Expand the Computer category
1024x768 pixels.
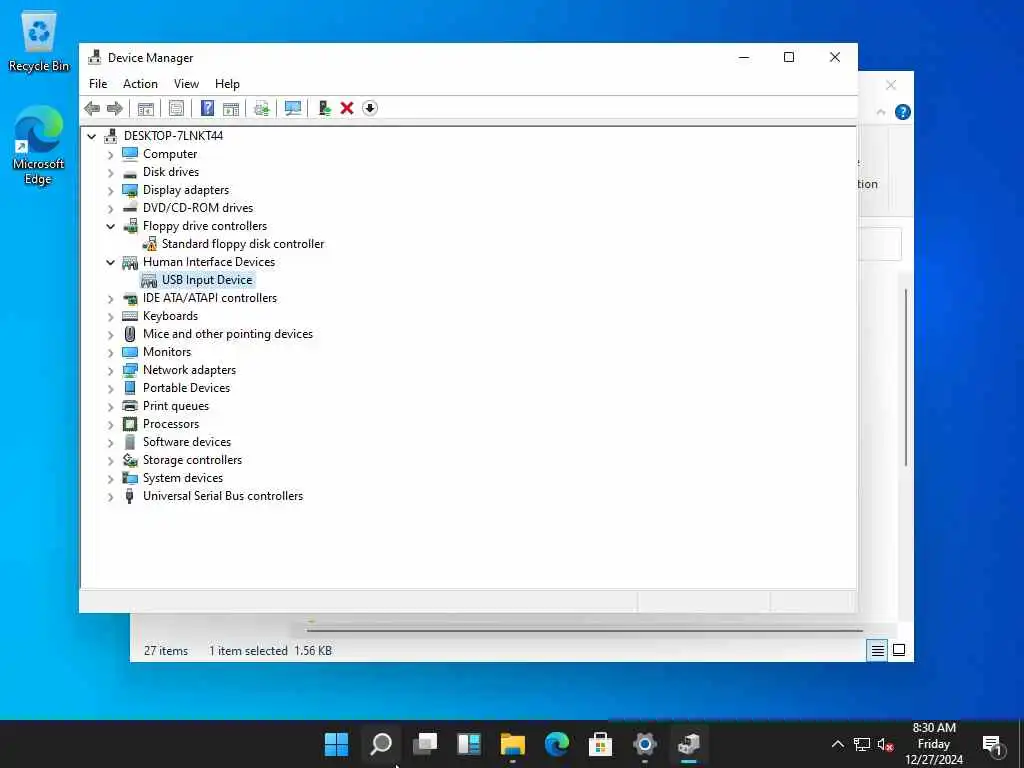tap(110, 154)
